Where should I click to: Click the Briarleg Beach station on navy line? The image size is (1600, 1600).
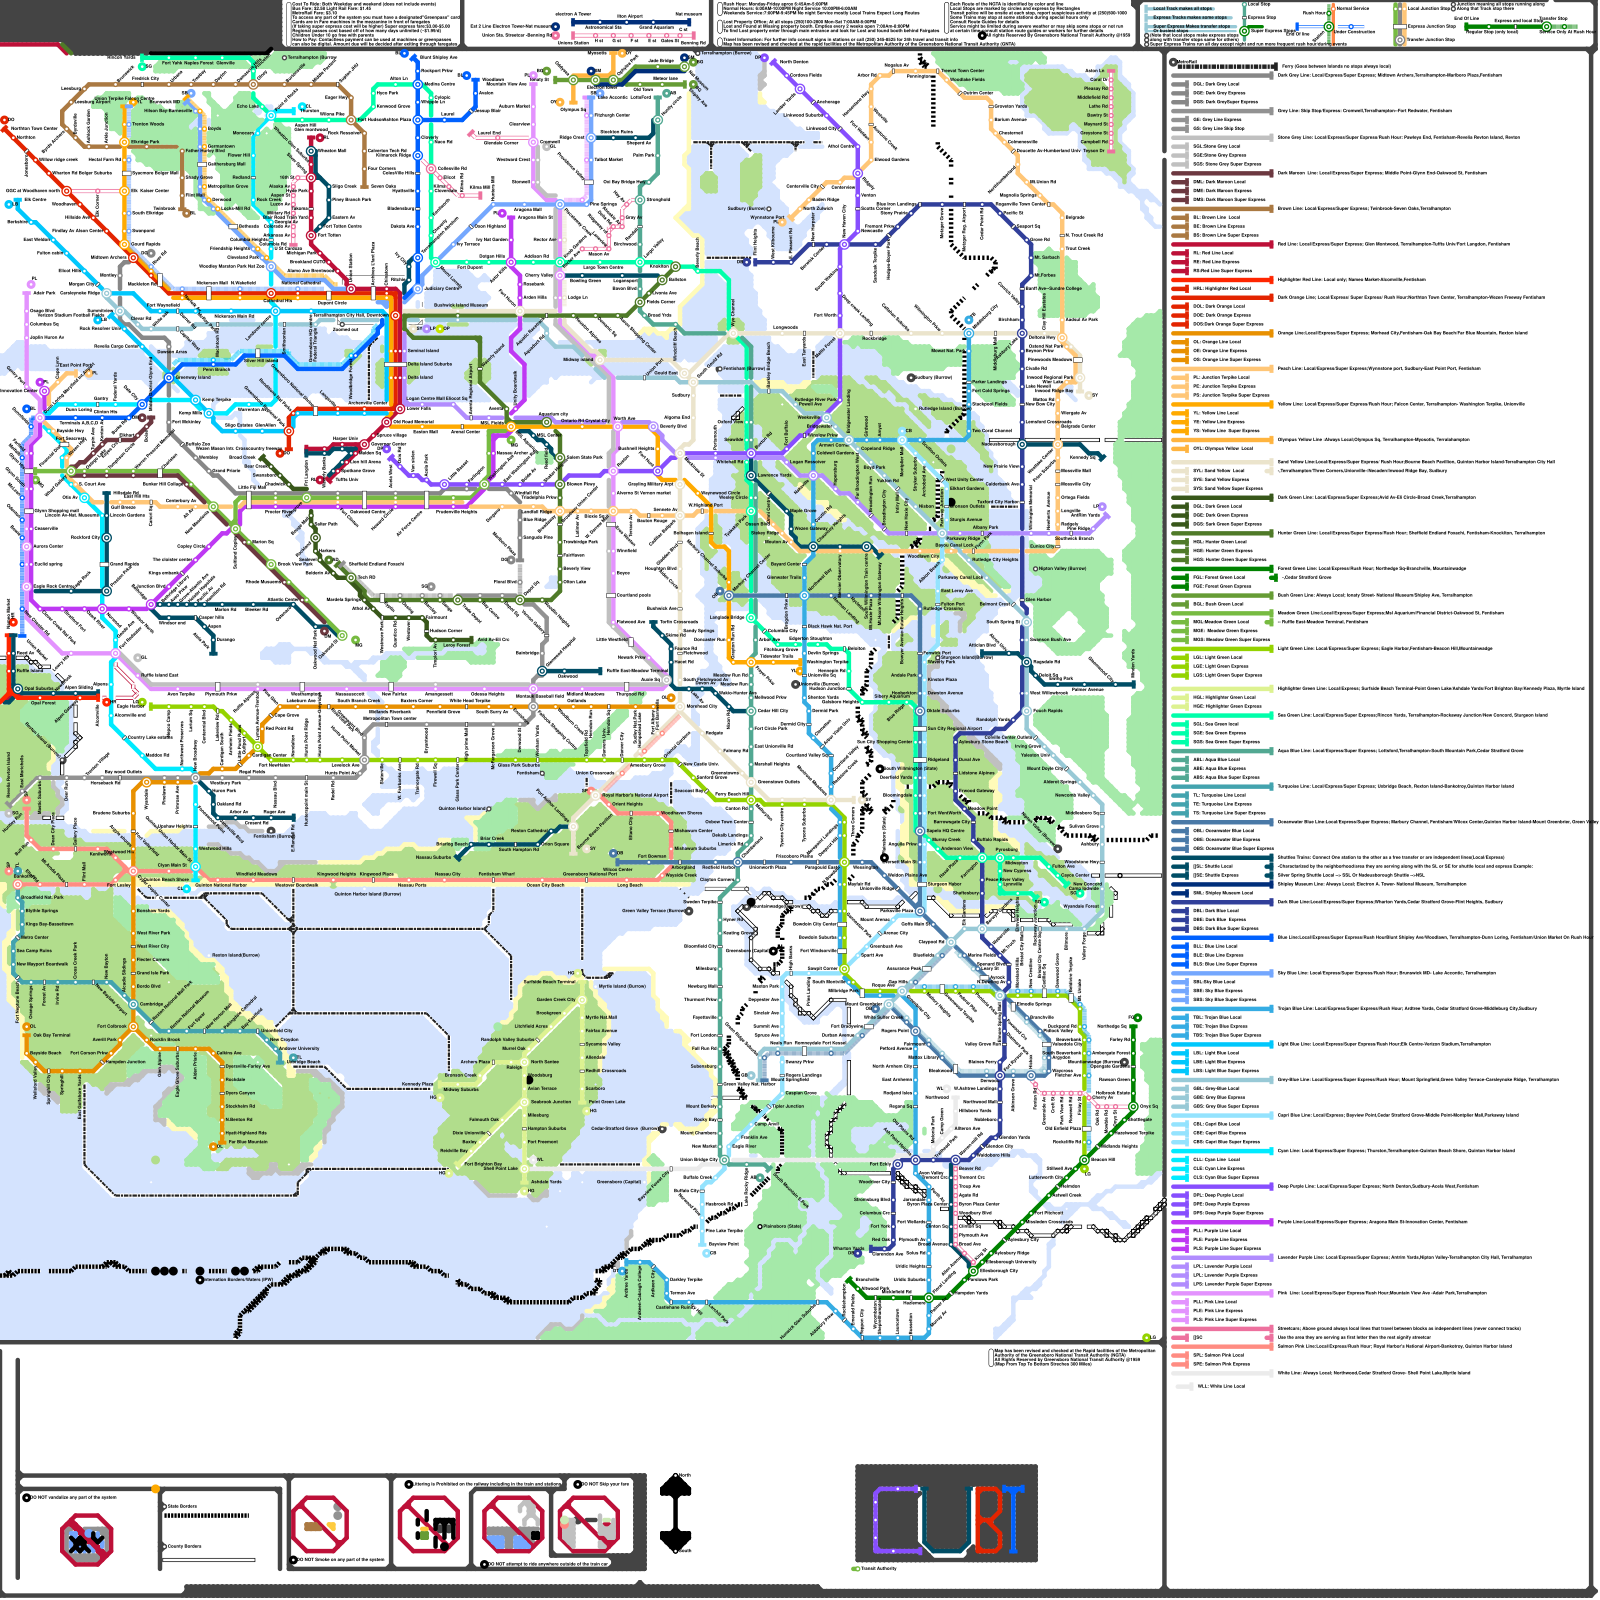470,844
